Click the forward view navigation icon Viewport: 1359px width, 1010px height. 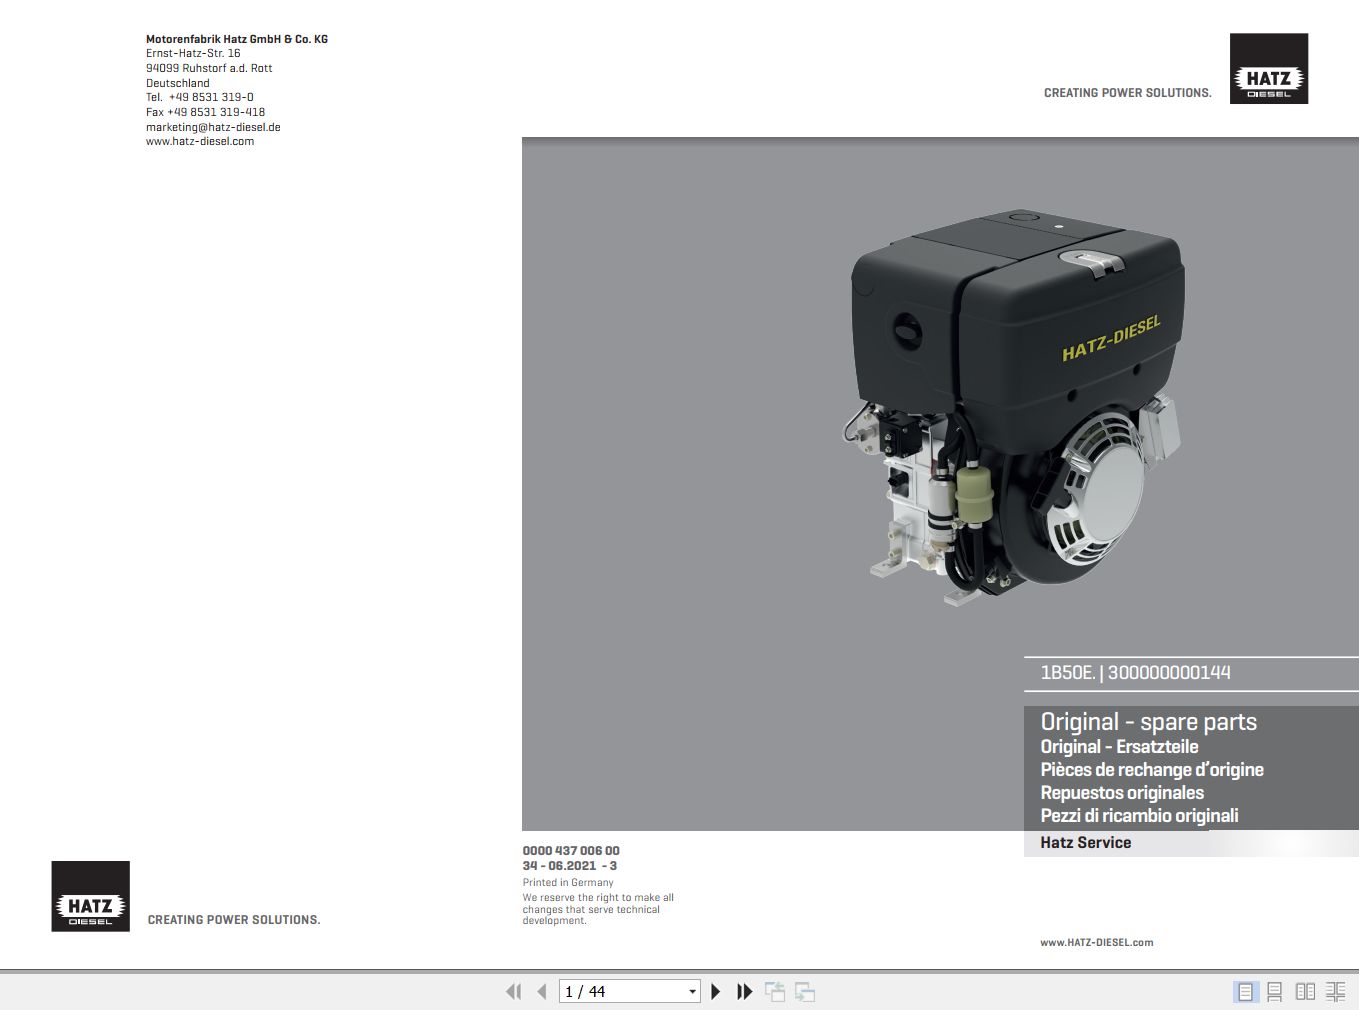803,991
